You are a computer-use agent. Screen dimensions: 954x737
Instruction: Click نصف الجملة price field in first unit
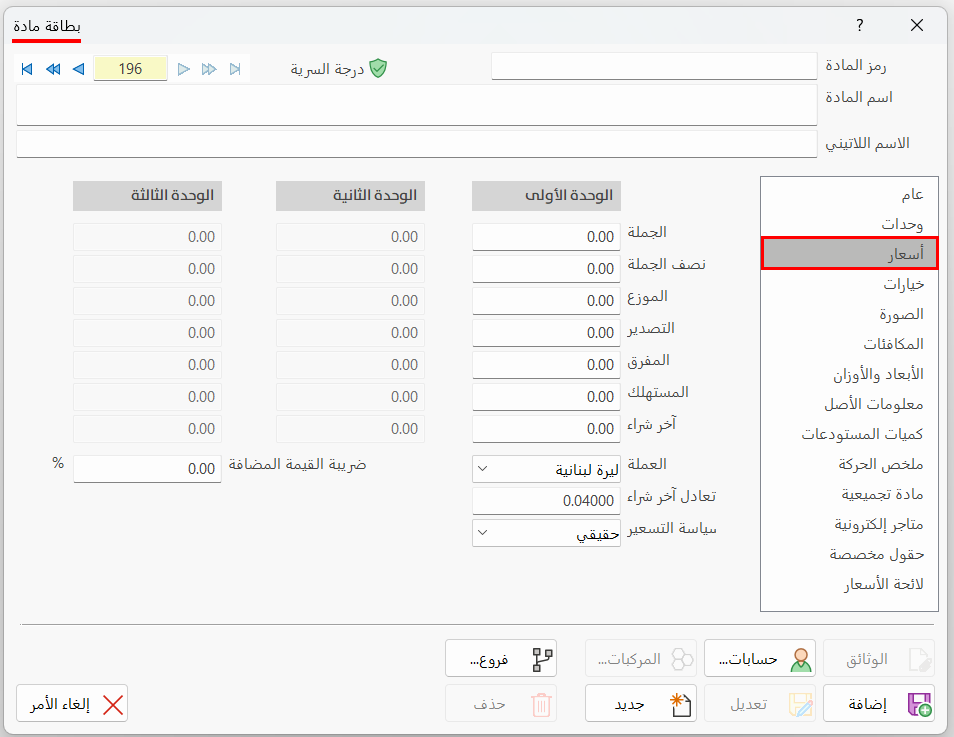point(546,268)
